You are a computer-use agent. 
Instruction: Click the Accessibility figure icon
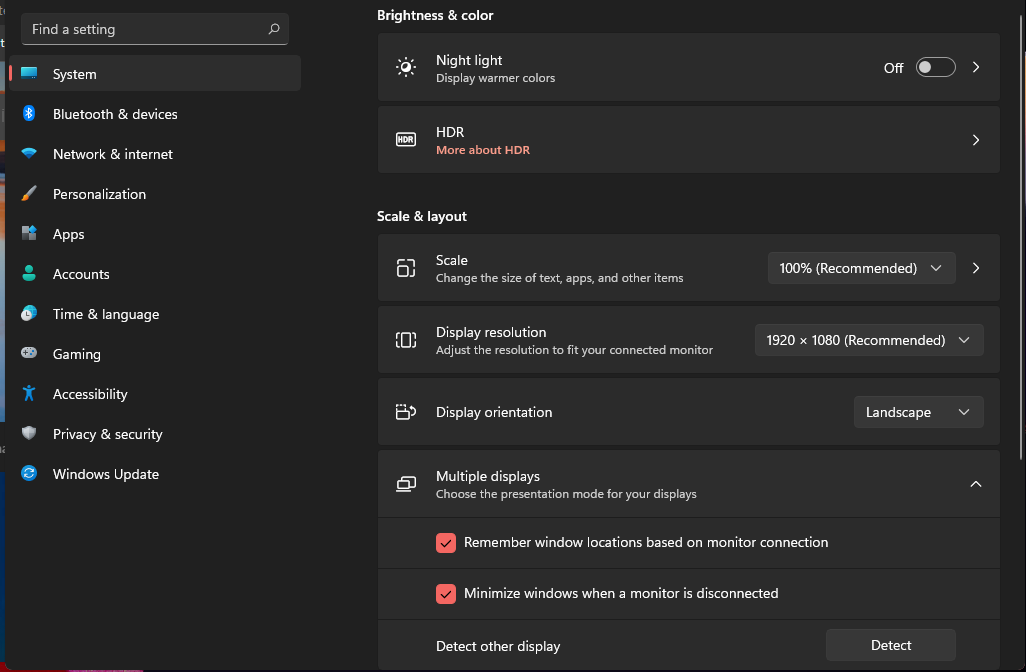coord(29,394)
